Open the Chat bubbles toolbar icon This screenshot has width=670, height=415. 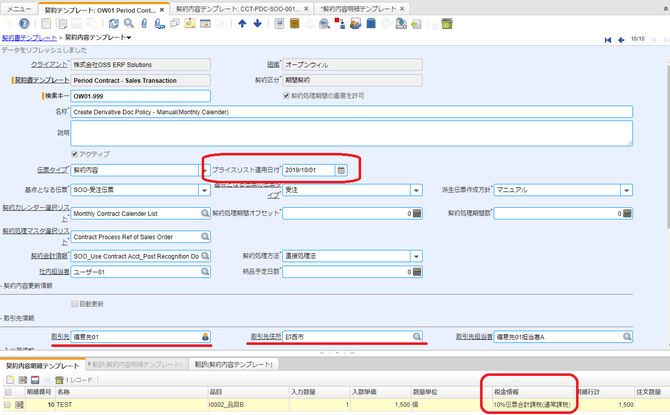(x=175, y=24)
